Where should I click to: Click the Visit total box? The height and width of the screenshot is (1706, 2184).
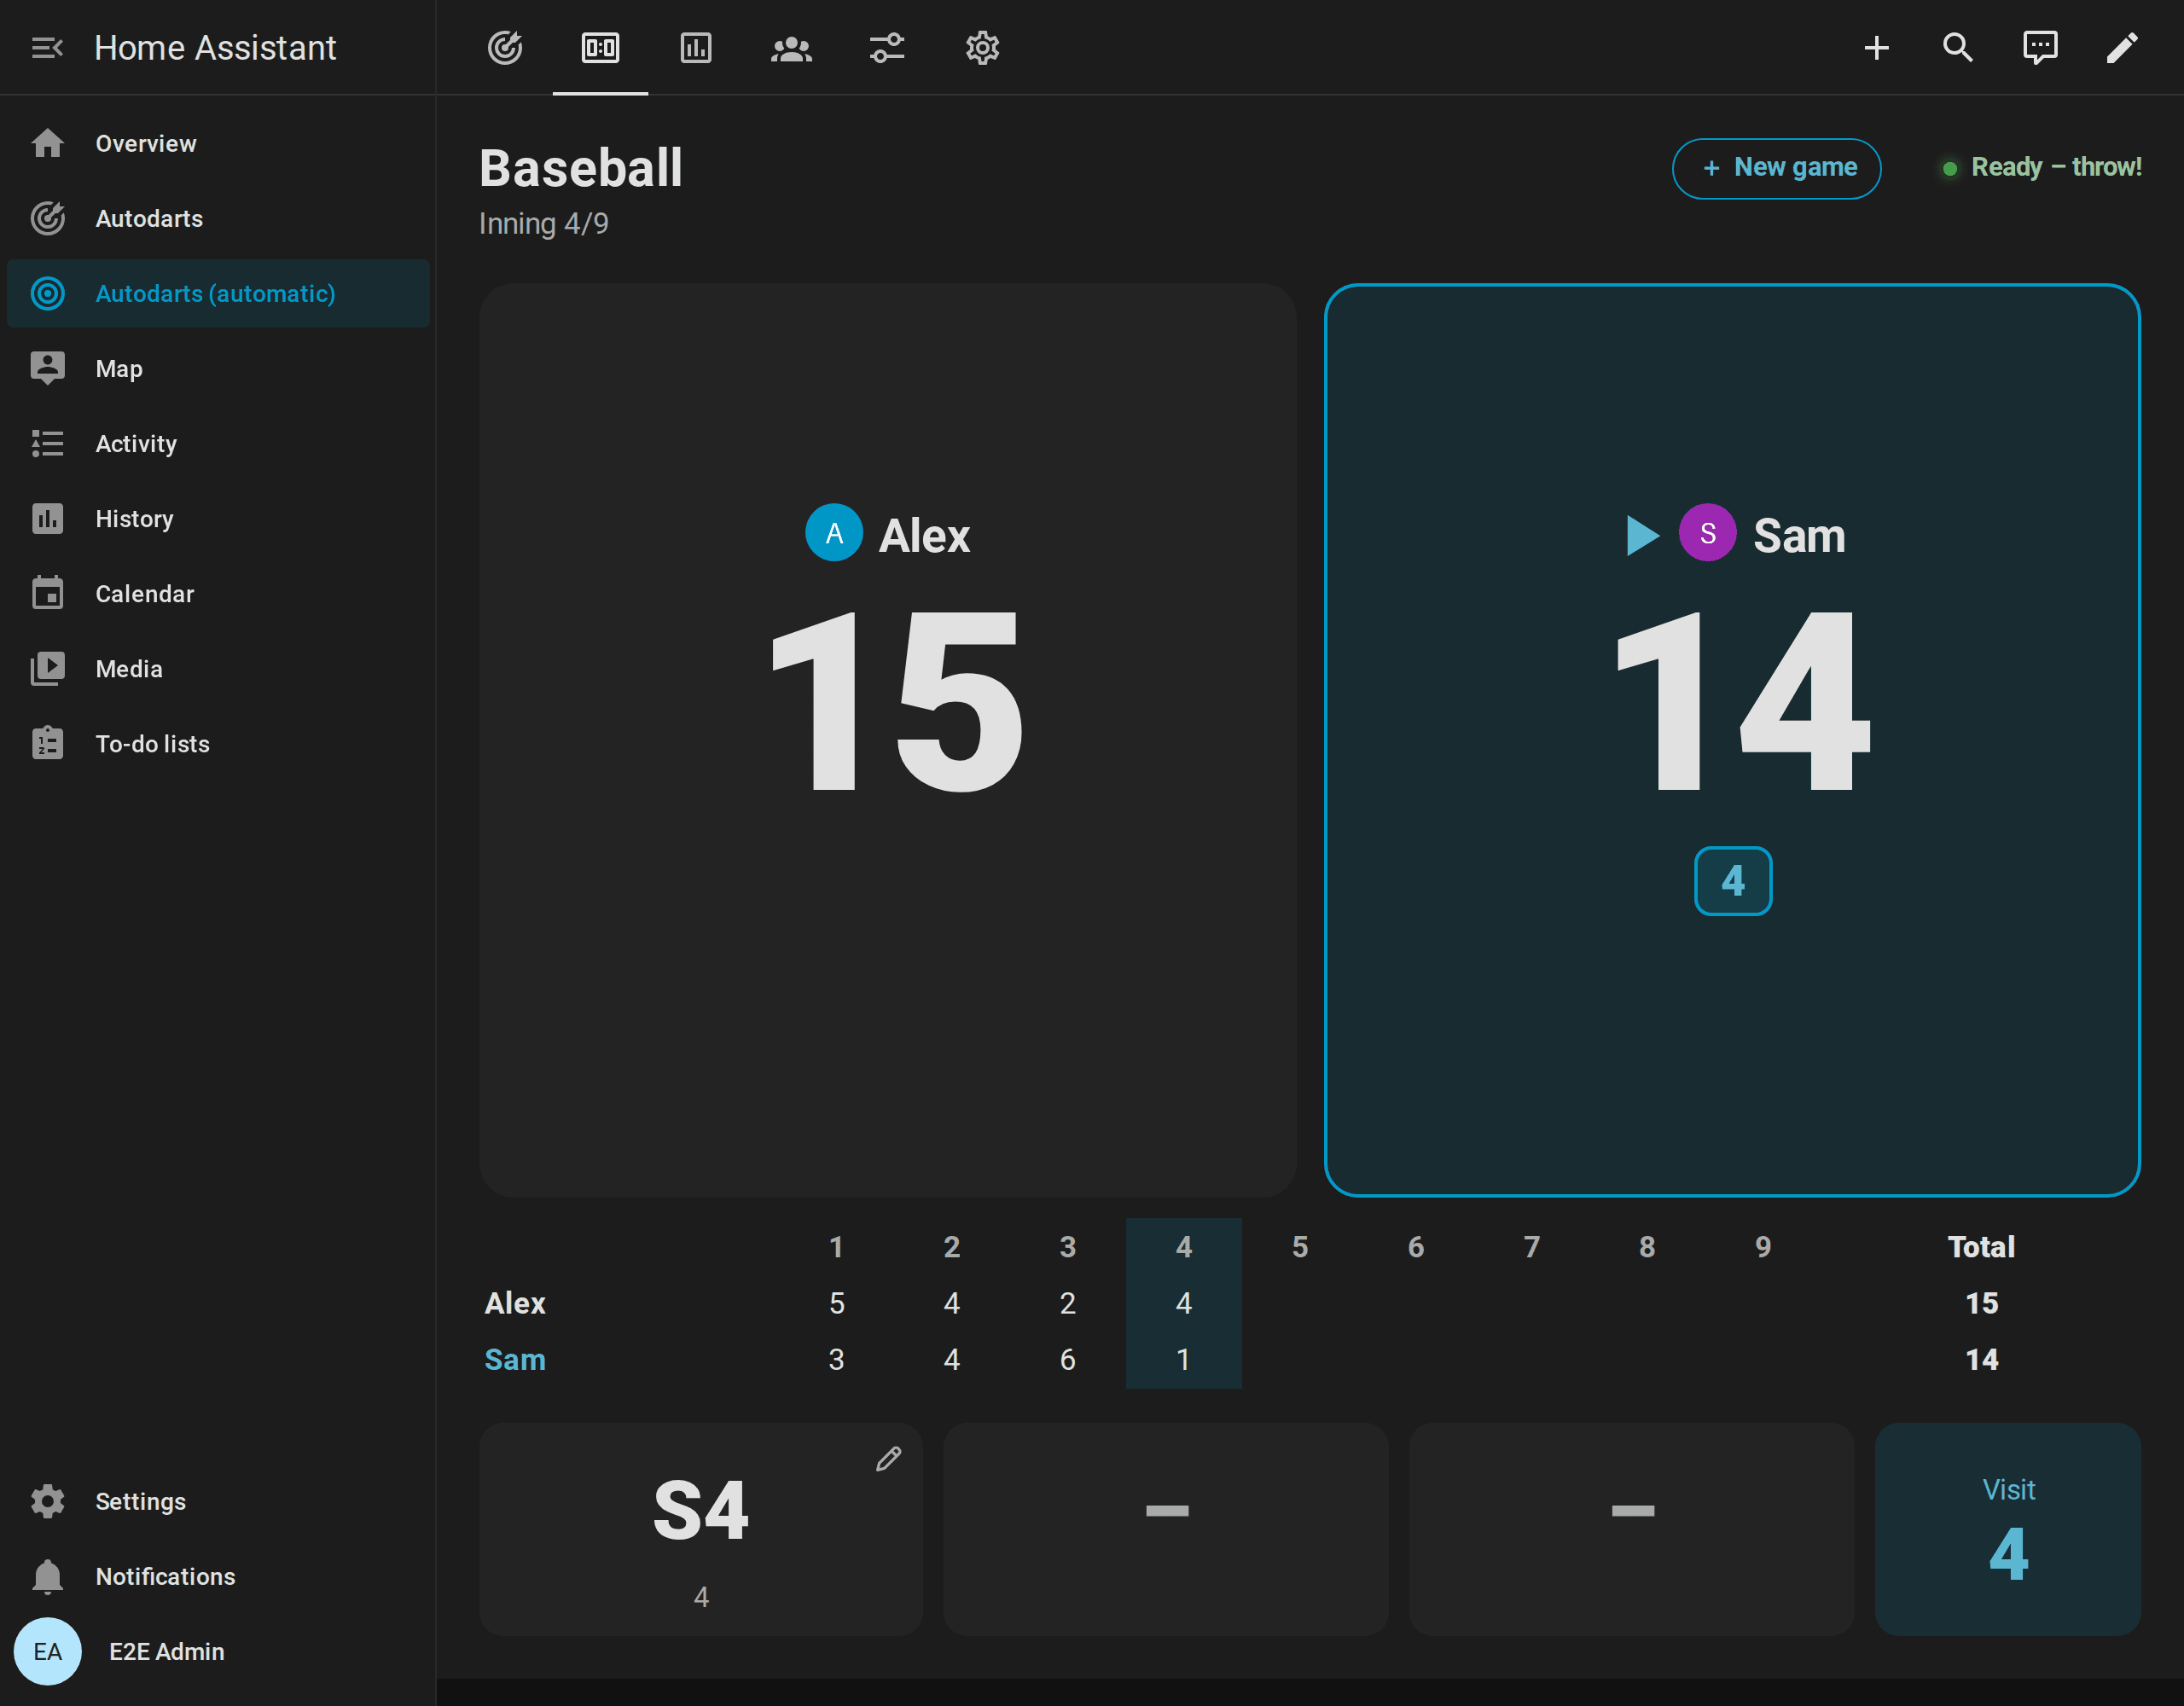coord(2008,1529)
